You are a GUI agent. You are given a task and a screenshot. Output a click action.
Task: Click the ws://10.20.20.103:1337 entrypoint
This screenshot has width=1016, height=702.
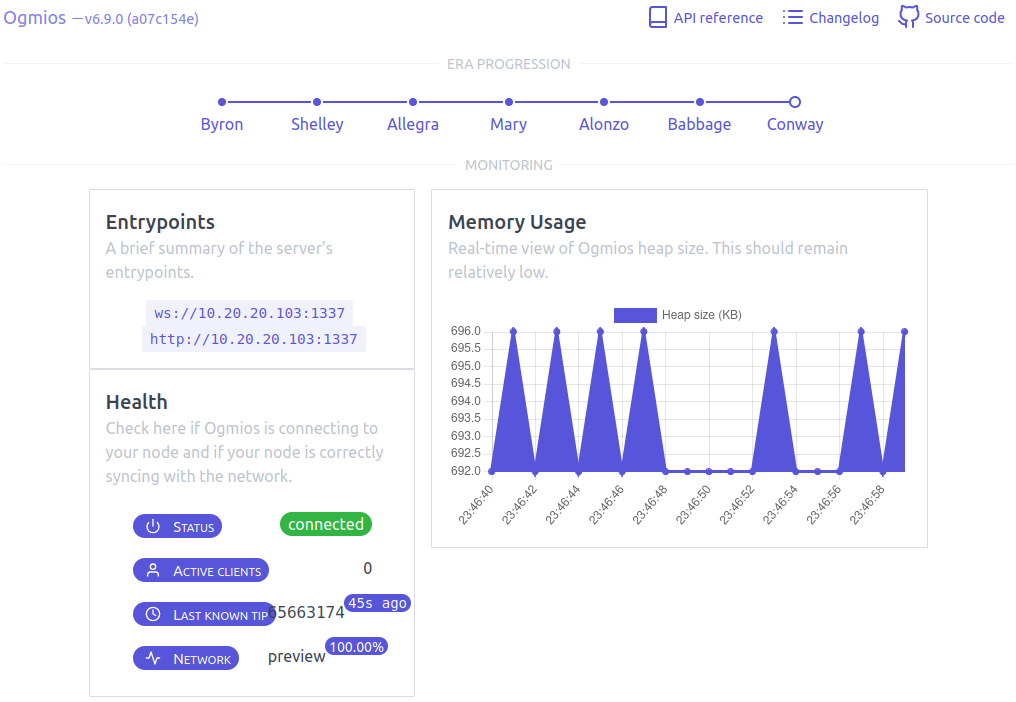click(x=249, y=313)
